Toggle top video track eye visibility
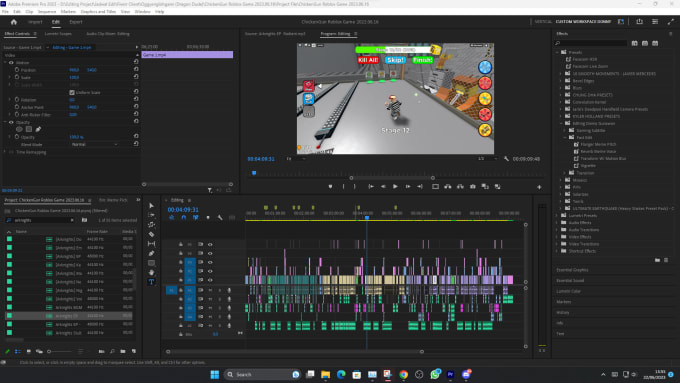 click(x=210, y=244)
